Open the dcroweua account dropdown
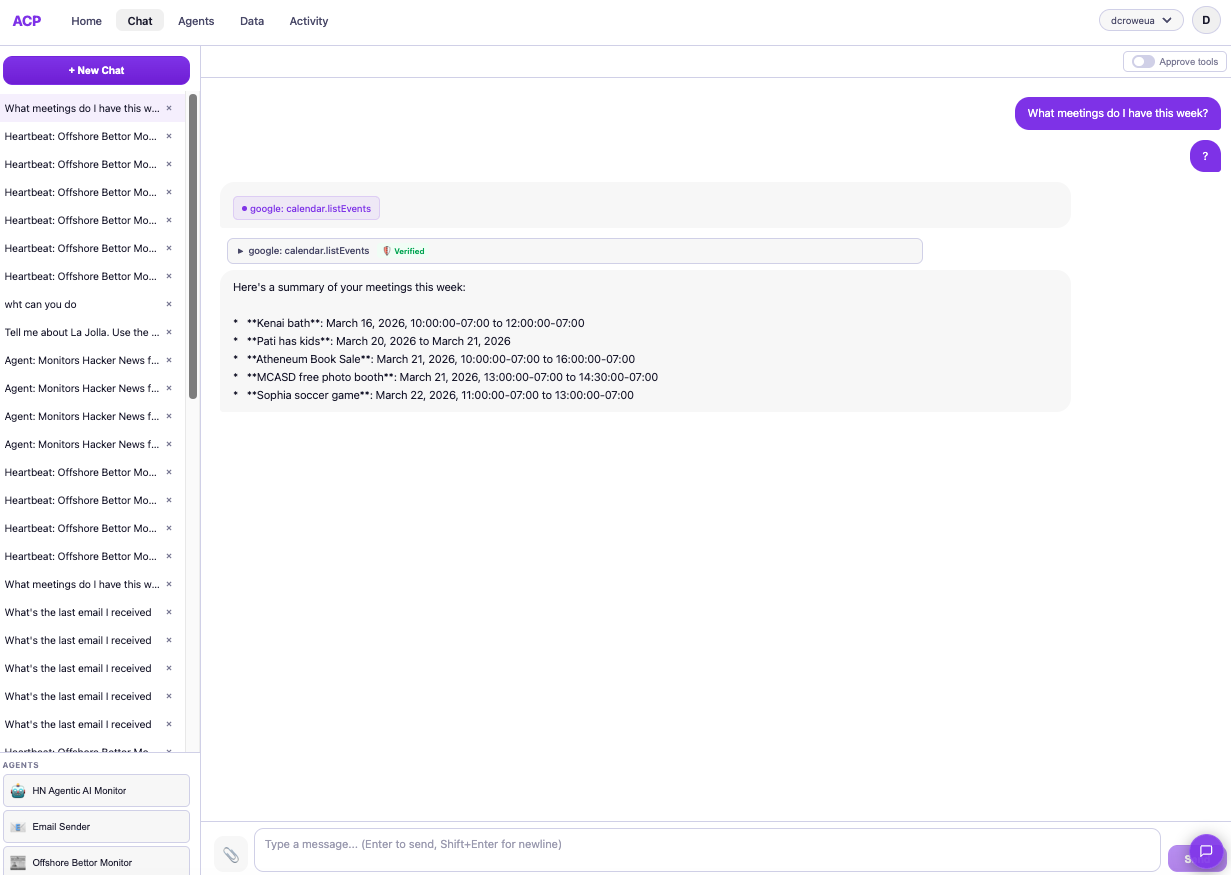This screenshot has width=1231, height=875. tap(1141, 19)
